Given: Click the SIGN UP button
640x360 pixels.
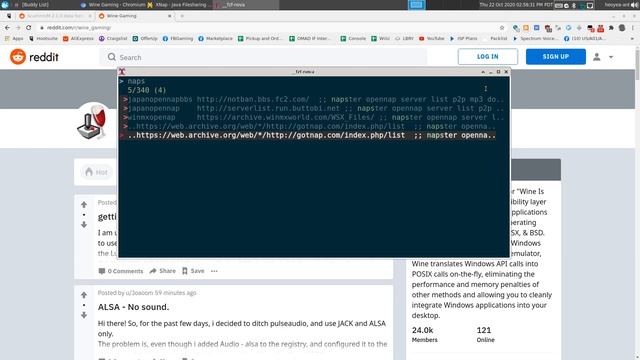Looking at the screenshot, I should tap(556, 57).
